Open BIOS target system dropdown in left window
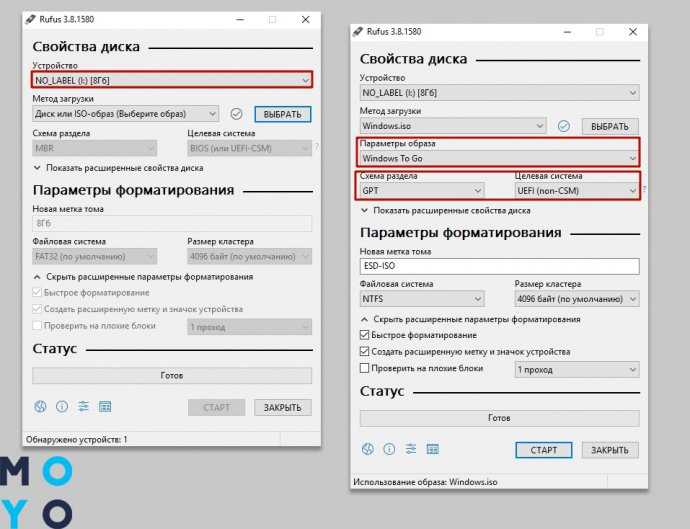Viewport: 690px width, 529px height. pos(250,148)
